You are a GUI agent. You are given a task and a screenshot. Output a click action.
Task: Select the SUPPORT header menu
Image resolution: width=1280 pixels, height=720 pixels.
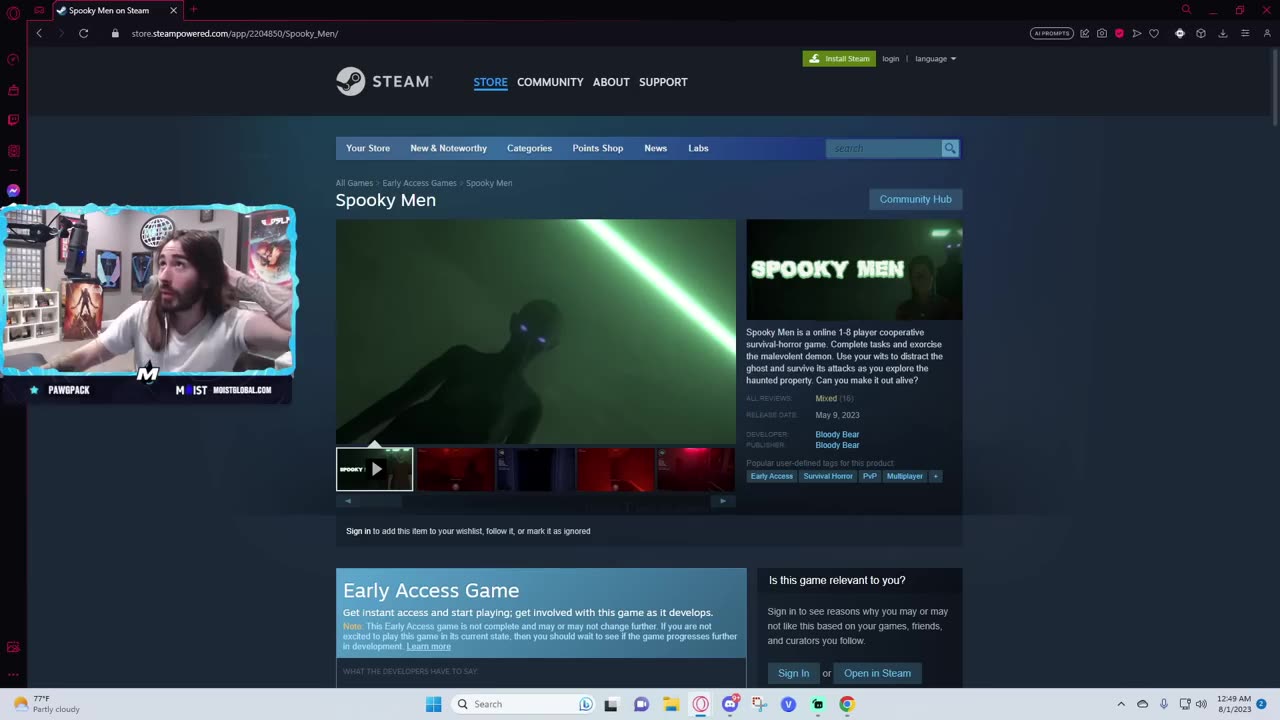click(663, 82)
